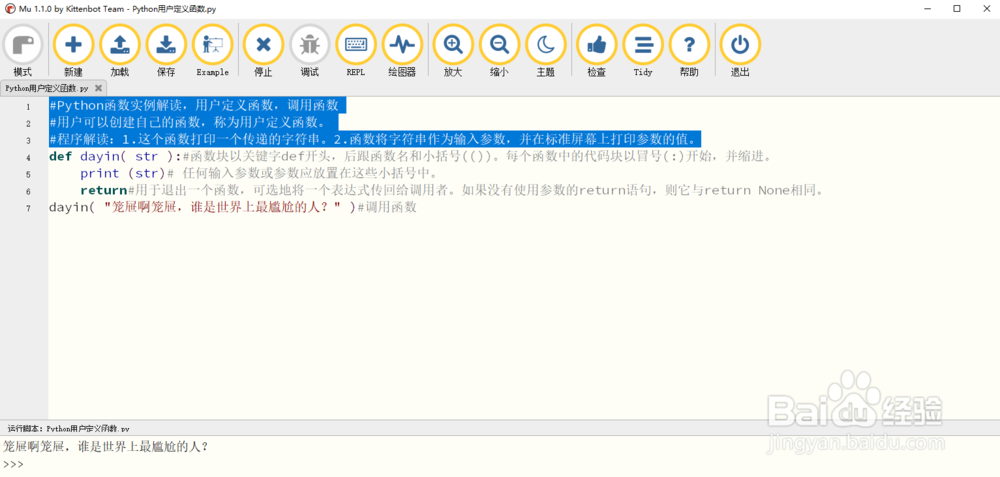Minimize the Mu window

[x=927, y=8]
